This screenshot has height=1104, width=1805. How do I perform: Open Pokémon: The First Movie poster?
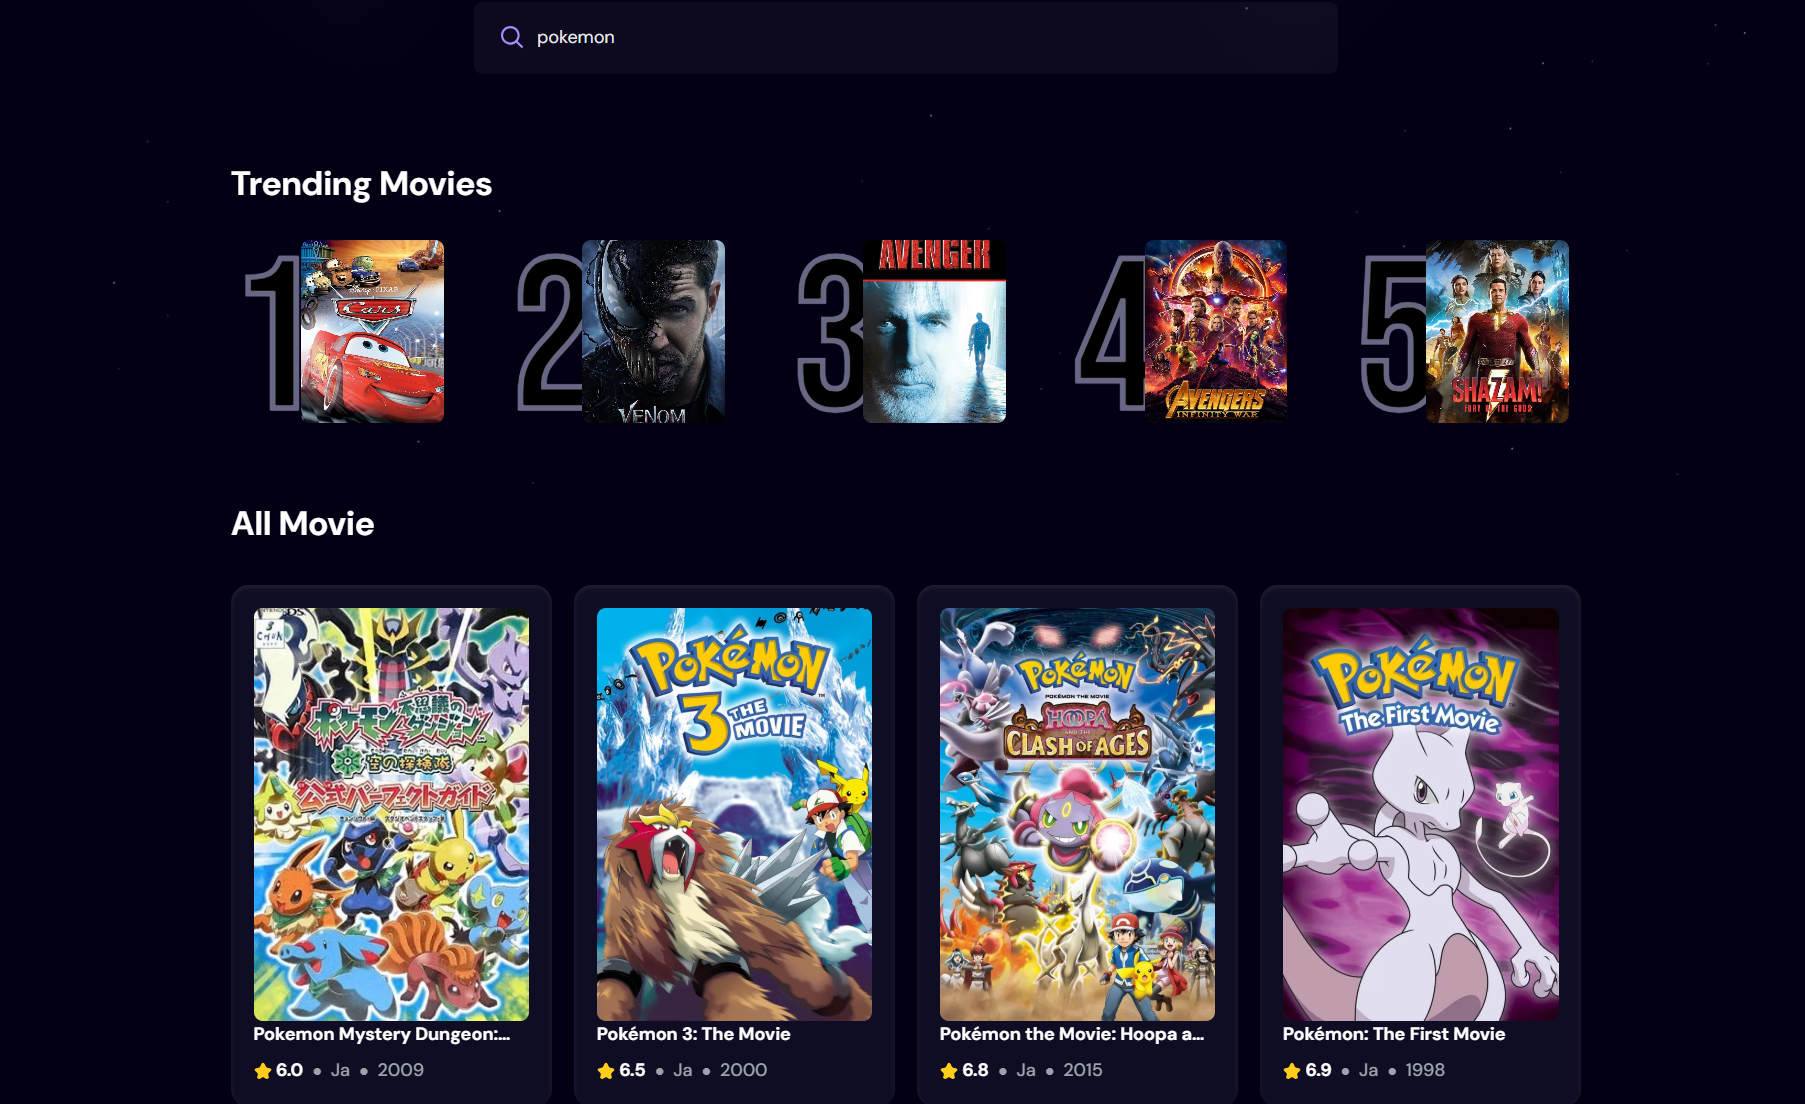click(x=1420, y=814)
